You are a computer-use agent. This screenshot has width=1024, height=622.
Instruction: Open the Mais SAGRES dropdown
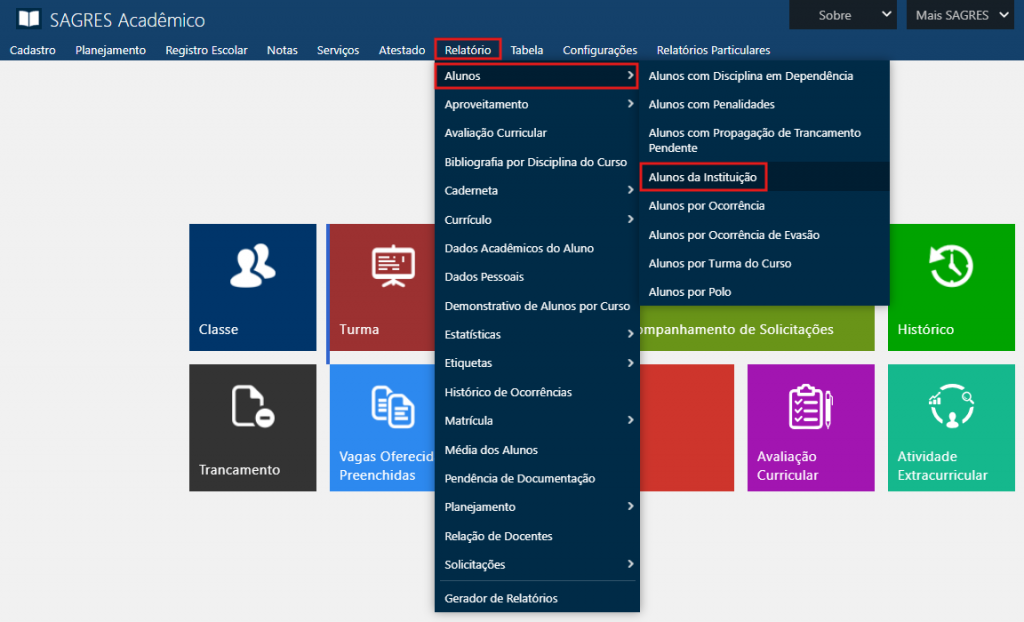point(960,15)
